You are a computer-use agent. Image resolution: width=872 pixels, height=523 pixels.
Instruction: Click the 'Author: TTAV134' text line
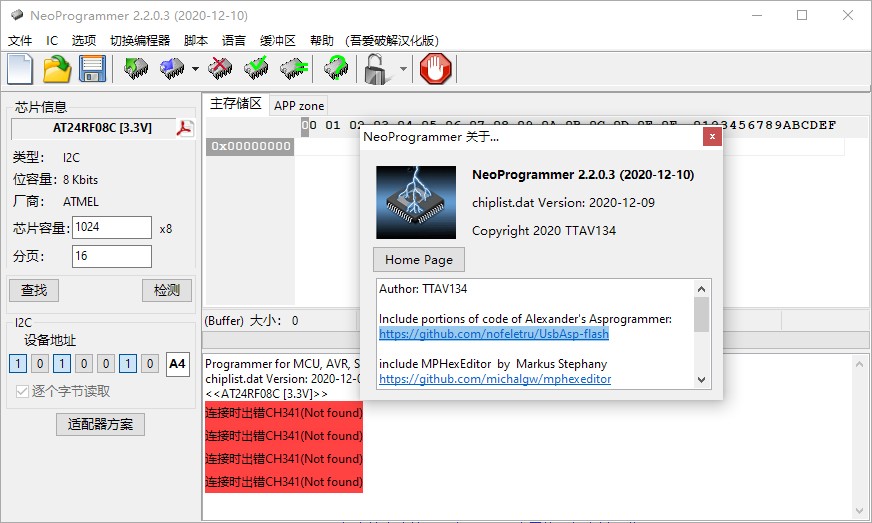coord(423,289)
